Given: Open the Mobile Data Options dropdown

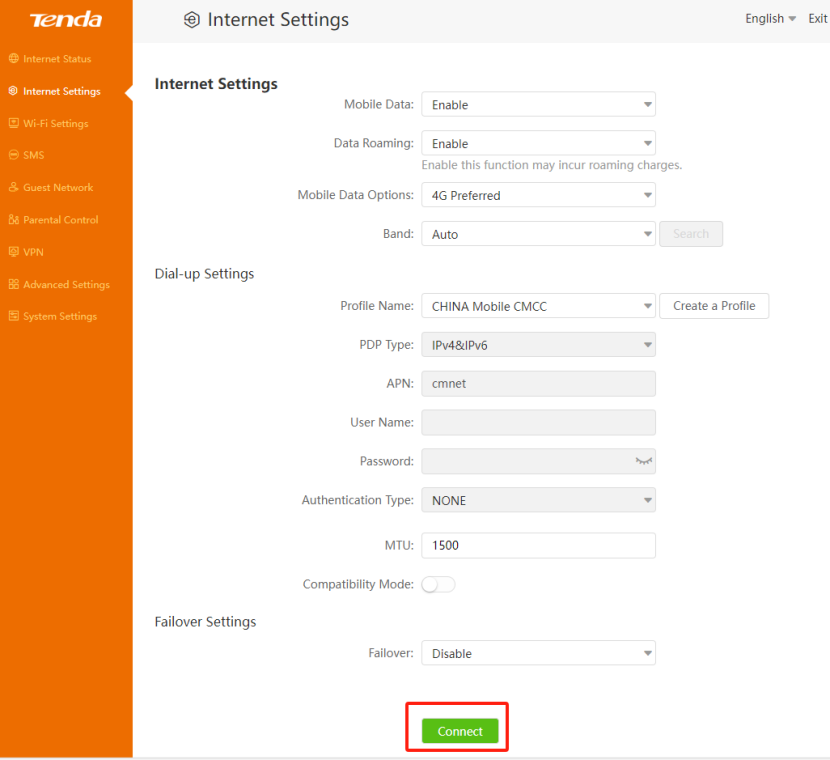Looking at the screenshot, I should point(538,196).
